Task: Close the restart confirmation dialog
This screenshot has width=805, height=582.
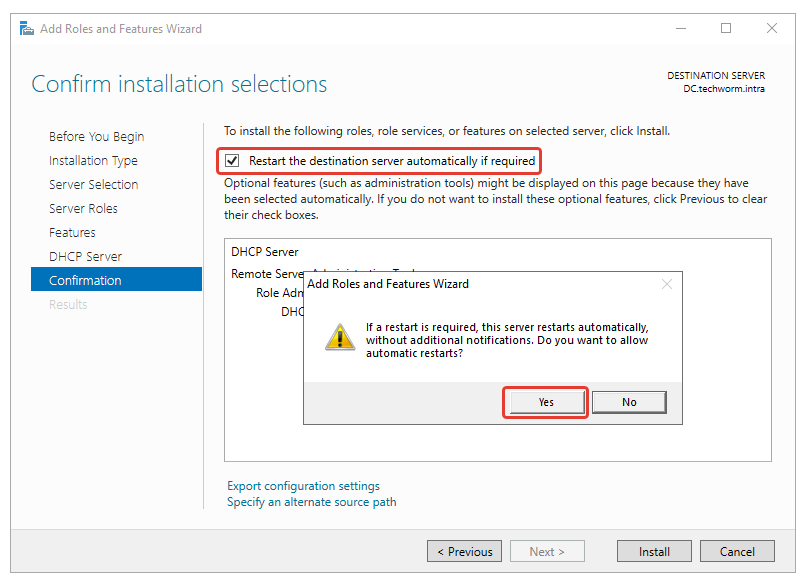Action: point(667,284)
